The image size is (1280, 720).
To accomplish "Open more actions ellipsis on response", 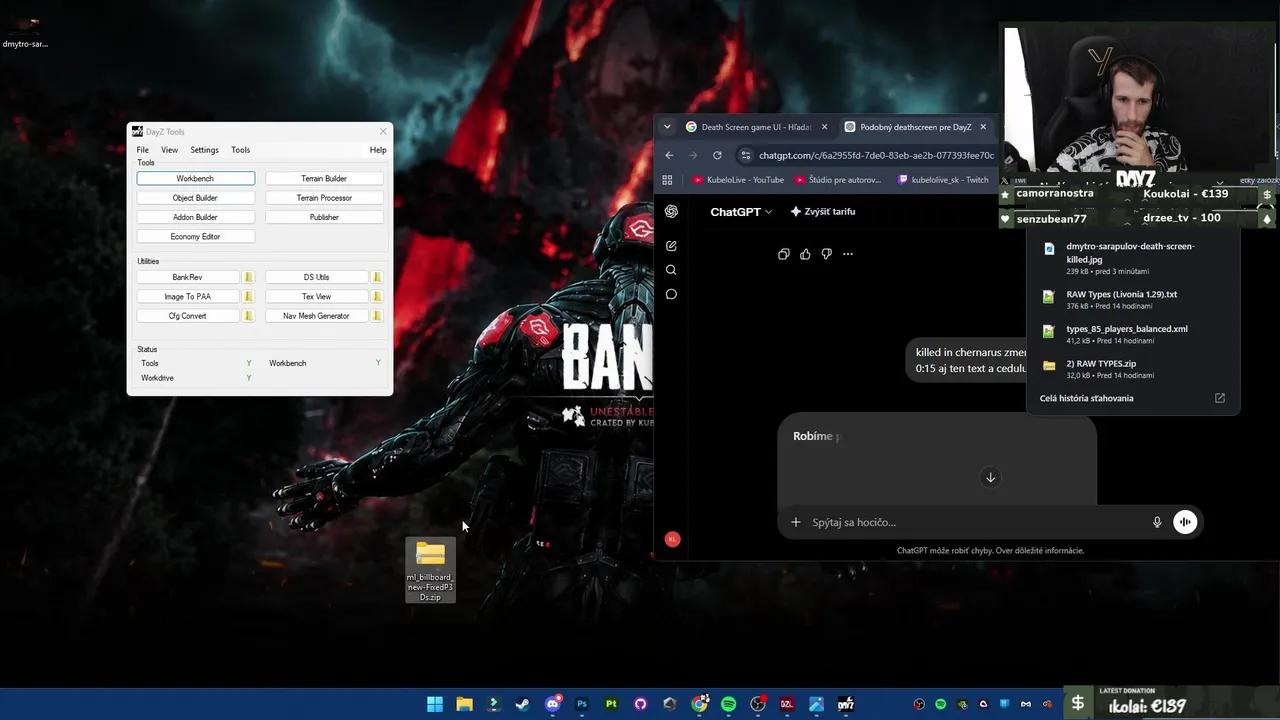I will 848,254.
